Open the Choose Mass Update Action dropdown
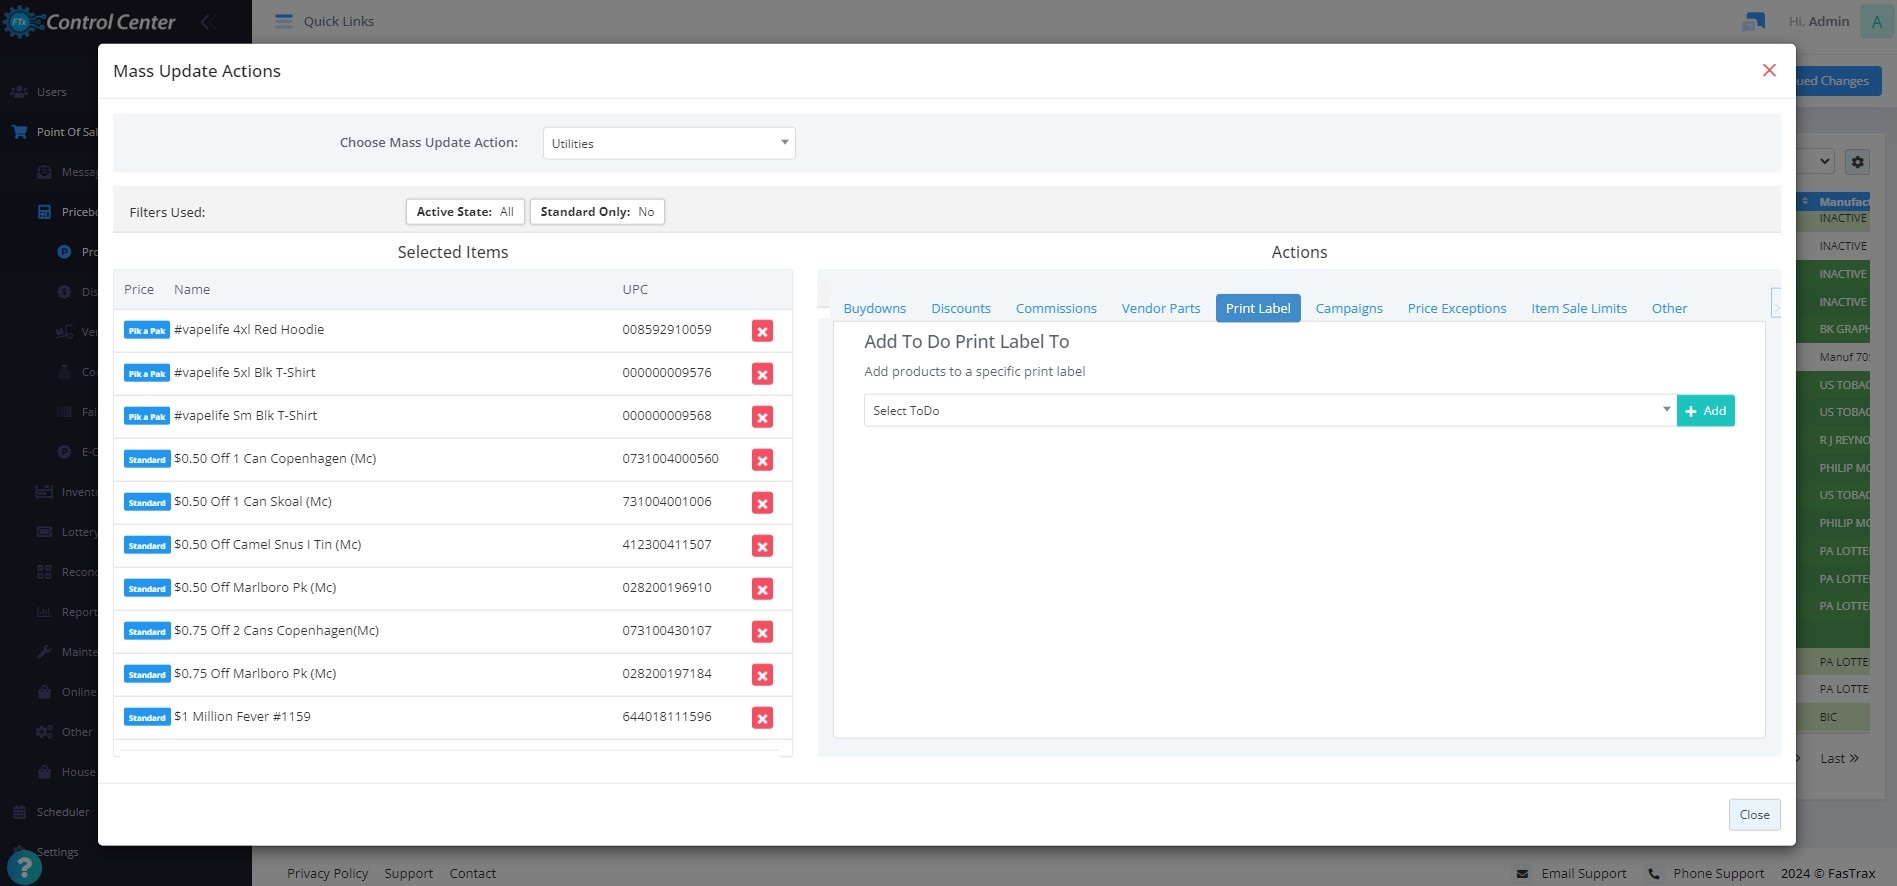Image resolution: width=1897 pixels, height=886 pixels. (669, 143)
